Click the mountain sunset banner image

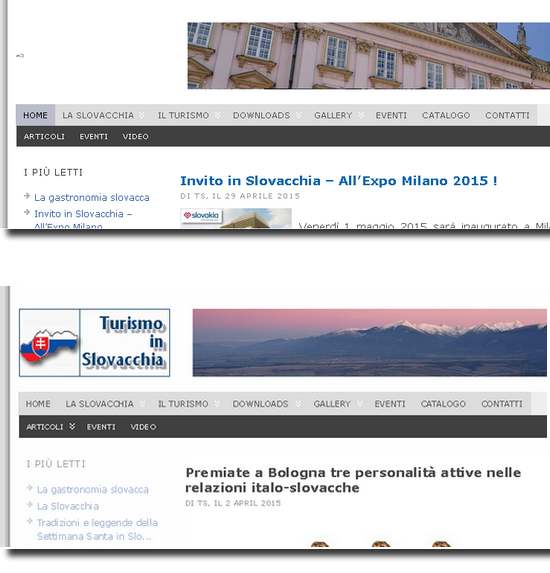[369, 342]
